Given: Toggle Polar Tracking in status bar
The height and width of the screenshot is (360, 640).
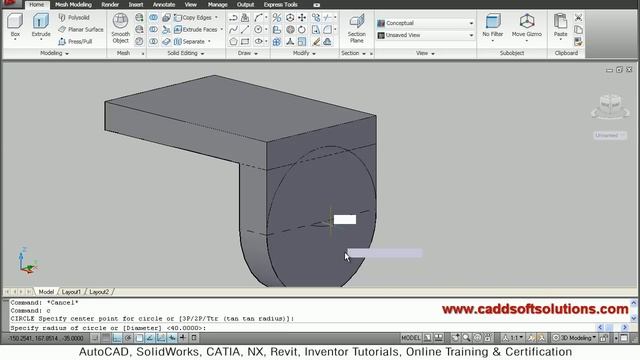Looking at the screenshot, I should (128, 338).
